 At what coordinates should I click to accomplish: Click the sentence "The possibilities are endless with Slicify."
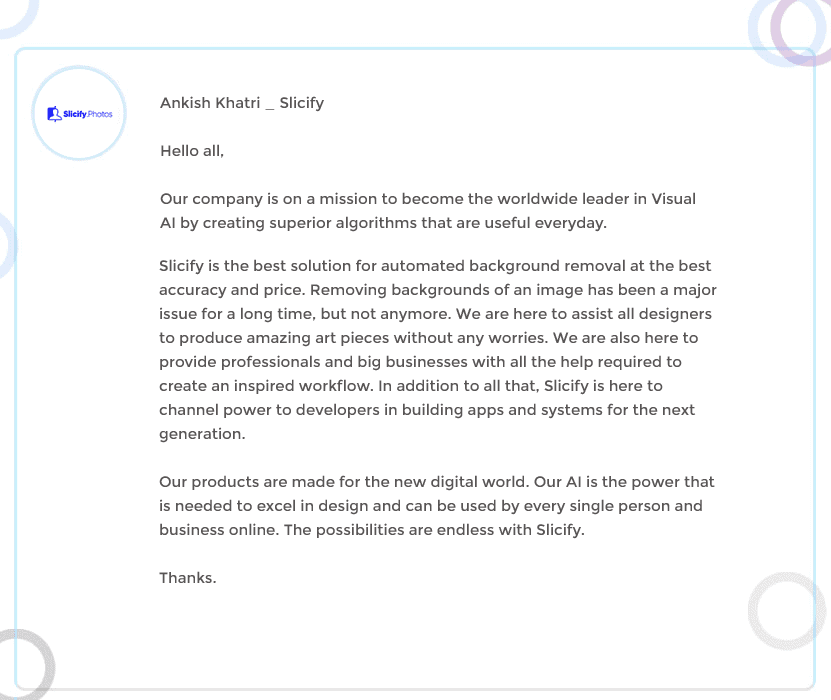434,530
